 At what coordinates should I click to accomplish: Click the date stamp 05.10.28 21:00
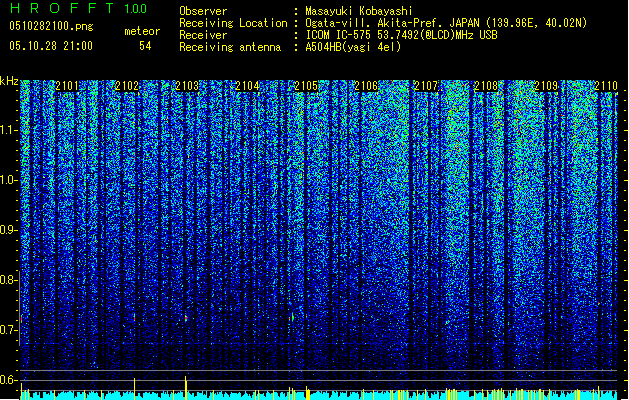click(51, 46)
